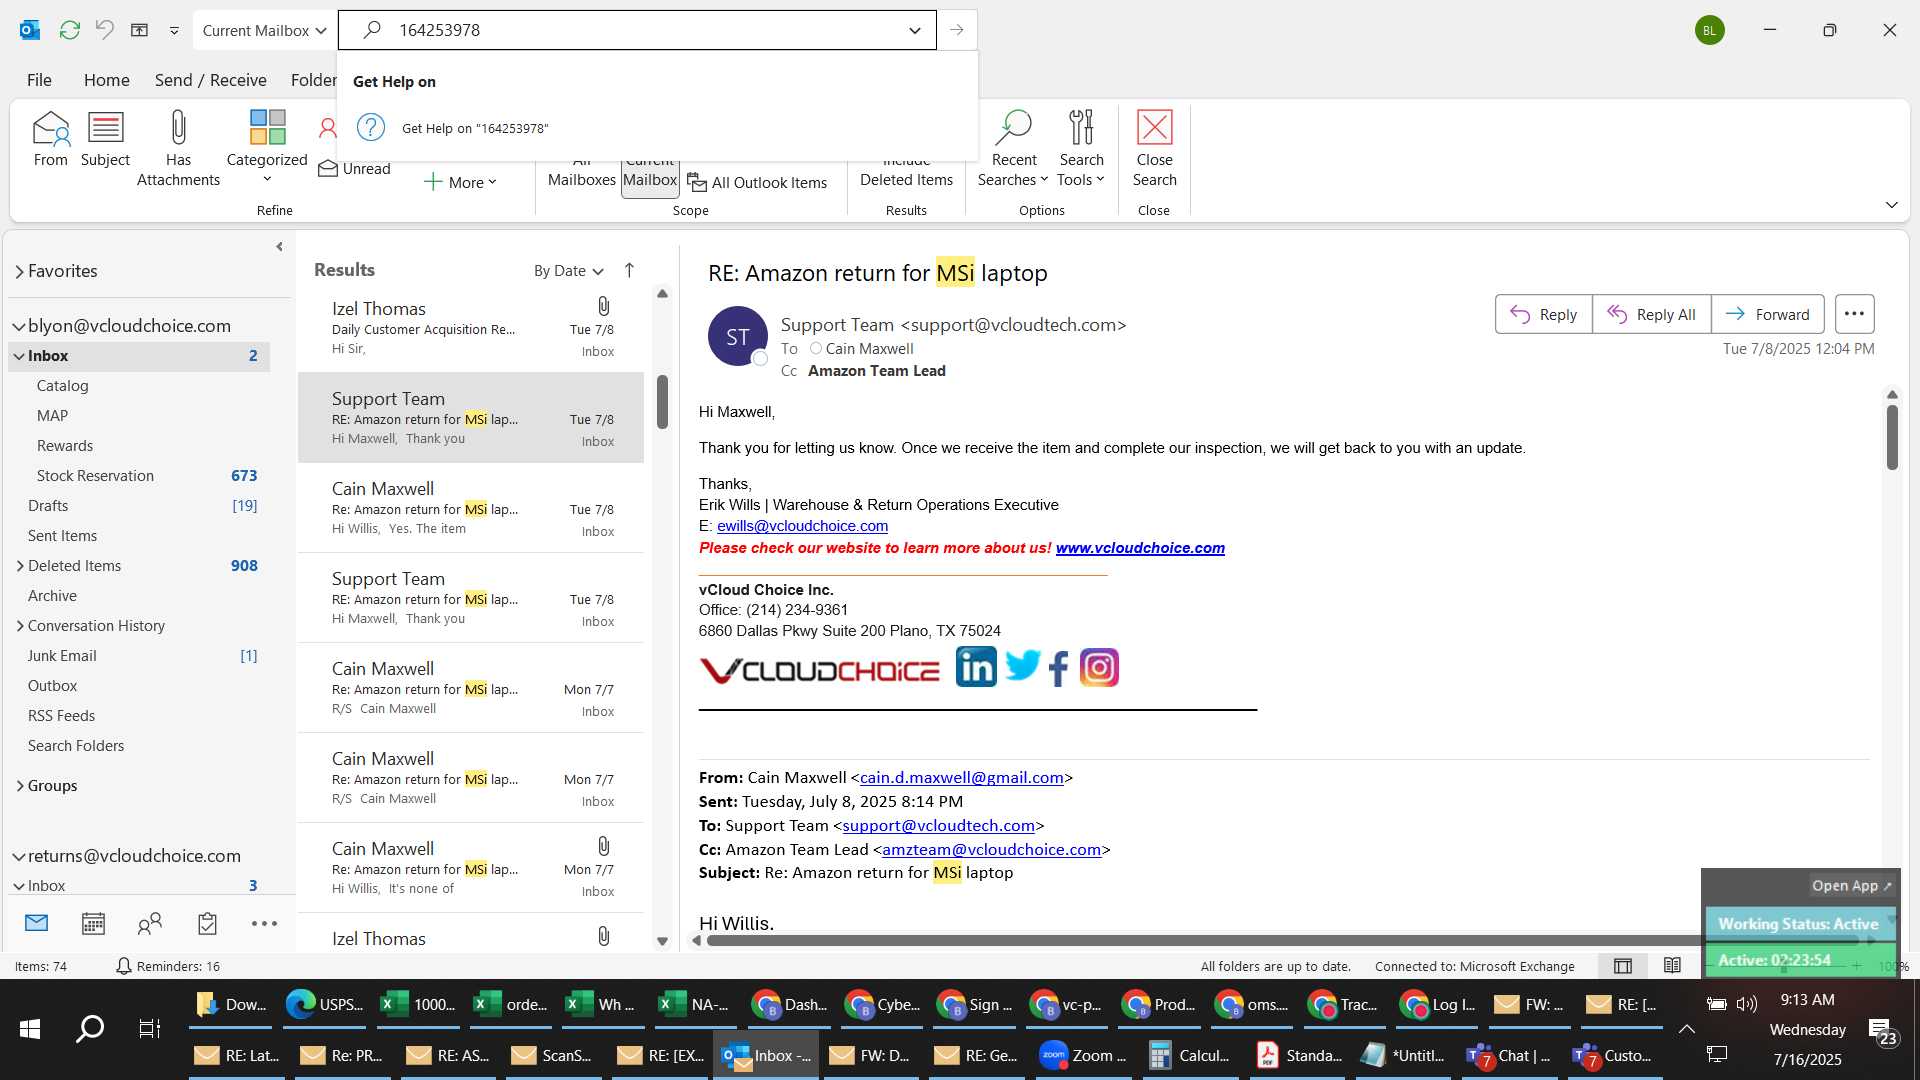Click the Forward button

tap(1767, 314)
